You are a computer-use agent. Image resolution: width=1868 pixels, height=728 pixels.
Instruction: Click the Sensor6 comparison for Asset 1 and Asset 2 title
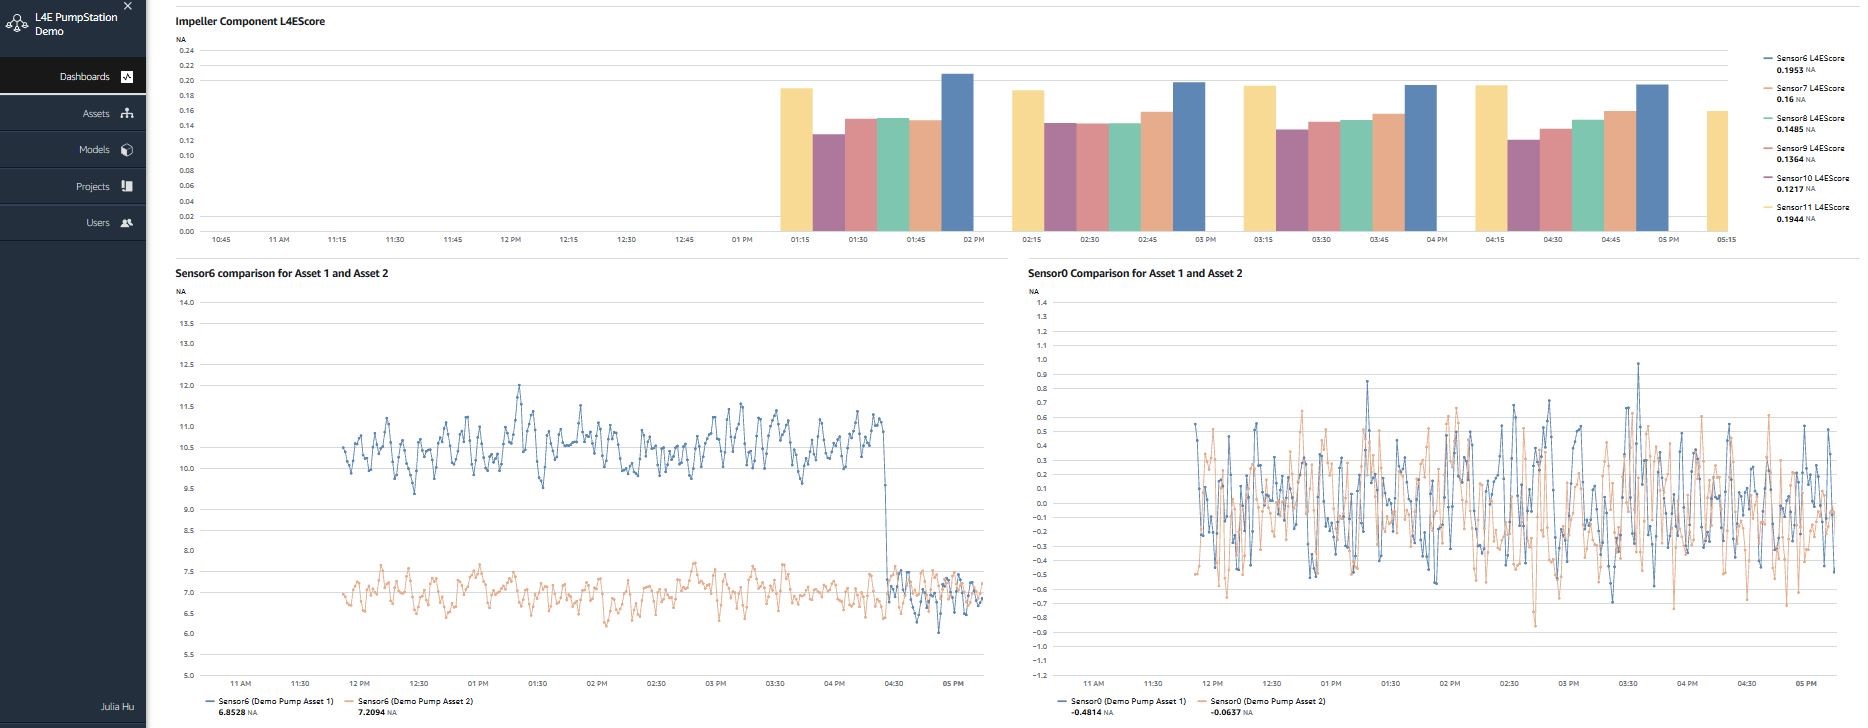(282, 273)
